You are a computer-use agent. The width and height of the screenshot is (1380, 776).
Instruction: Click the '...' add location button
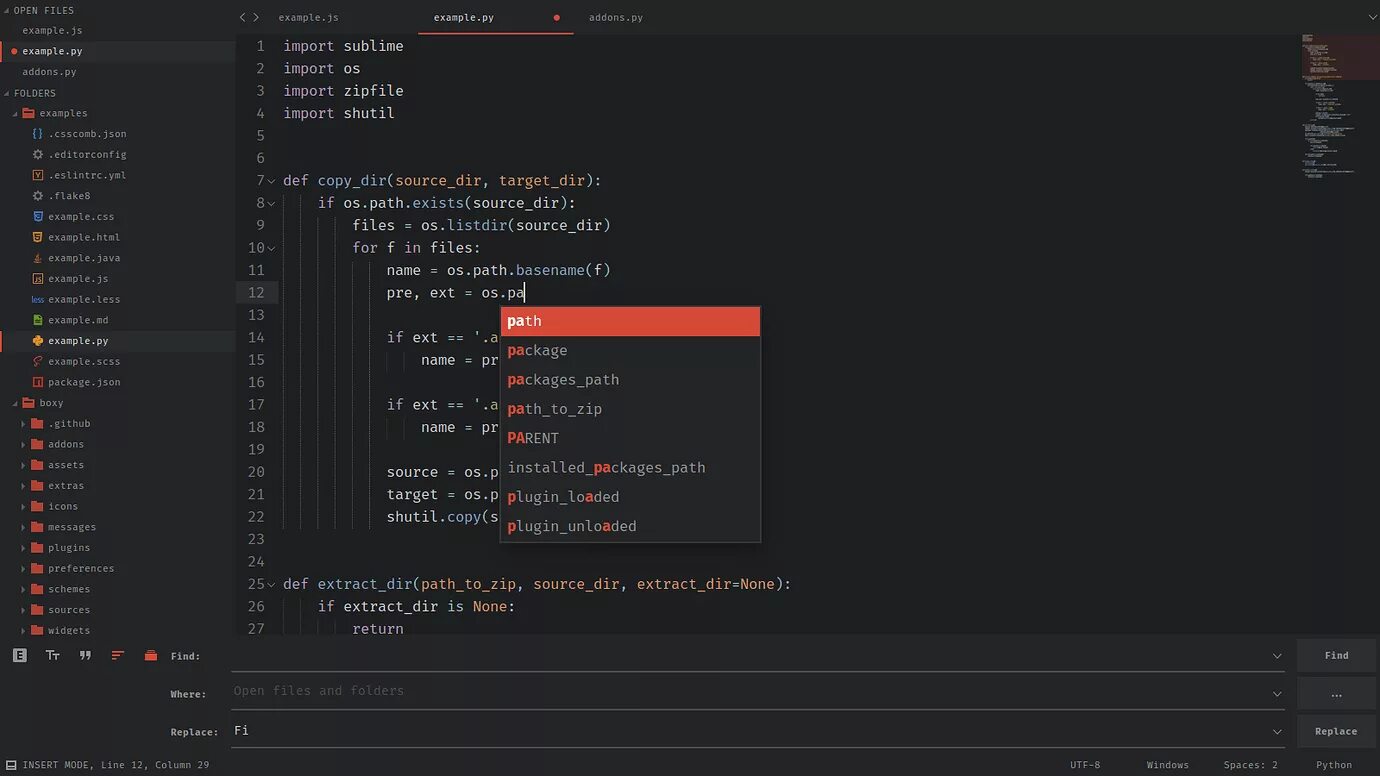1337,693
